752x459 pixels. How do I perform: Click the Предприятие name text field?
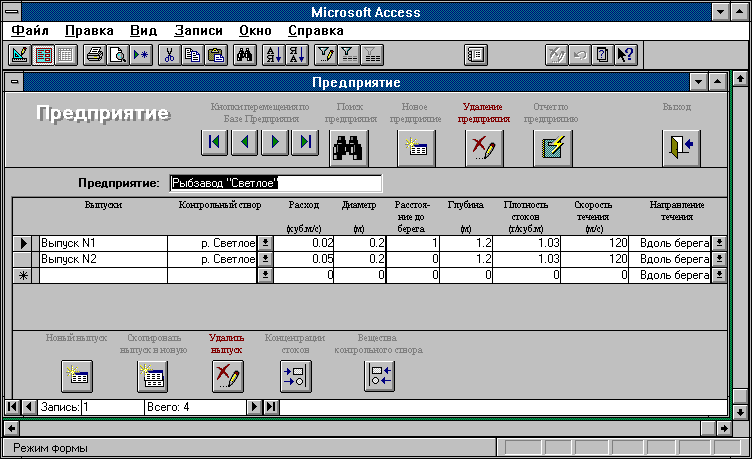coord(275,184)
